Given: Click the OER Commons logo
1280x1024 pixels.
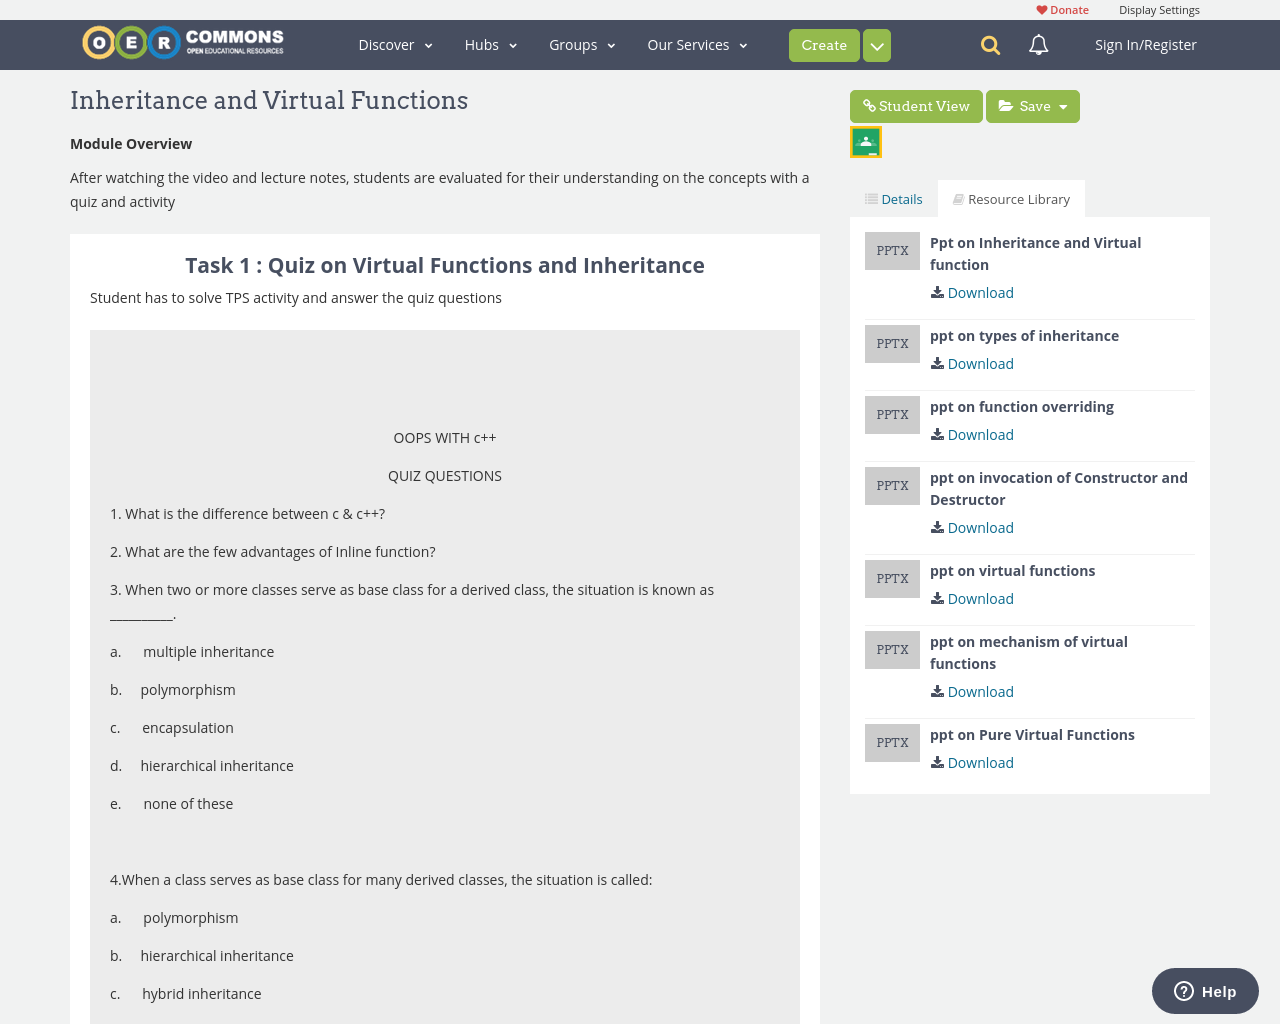Looking at the screenshot, I should coord(182,41).
